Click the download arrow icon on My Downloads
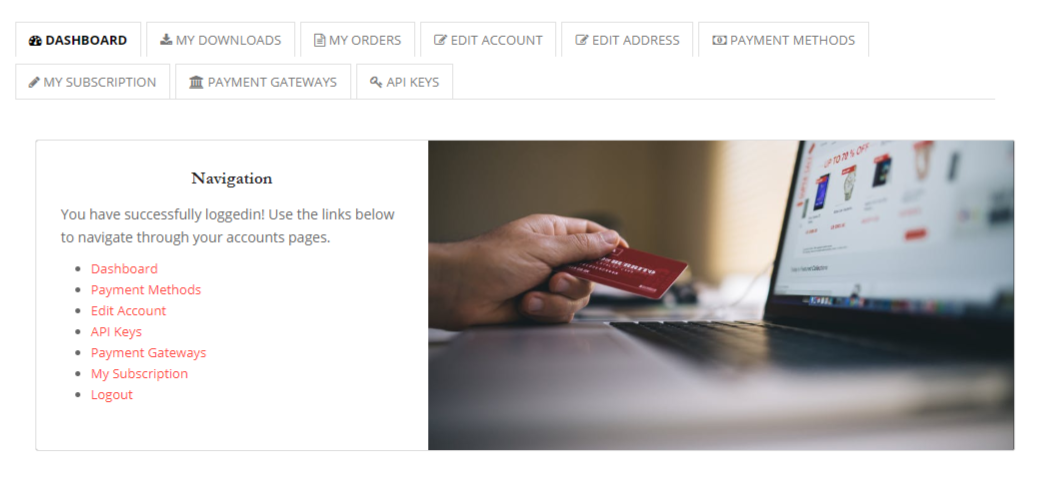Screen dimensions: 1050x503 pyautogui.click(x=166, y=40)
